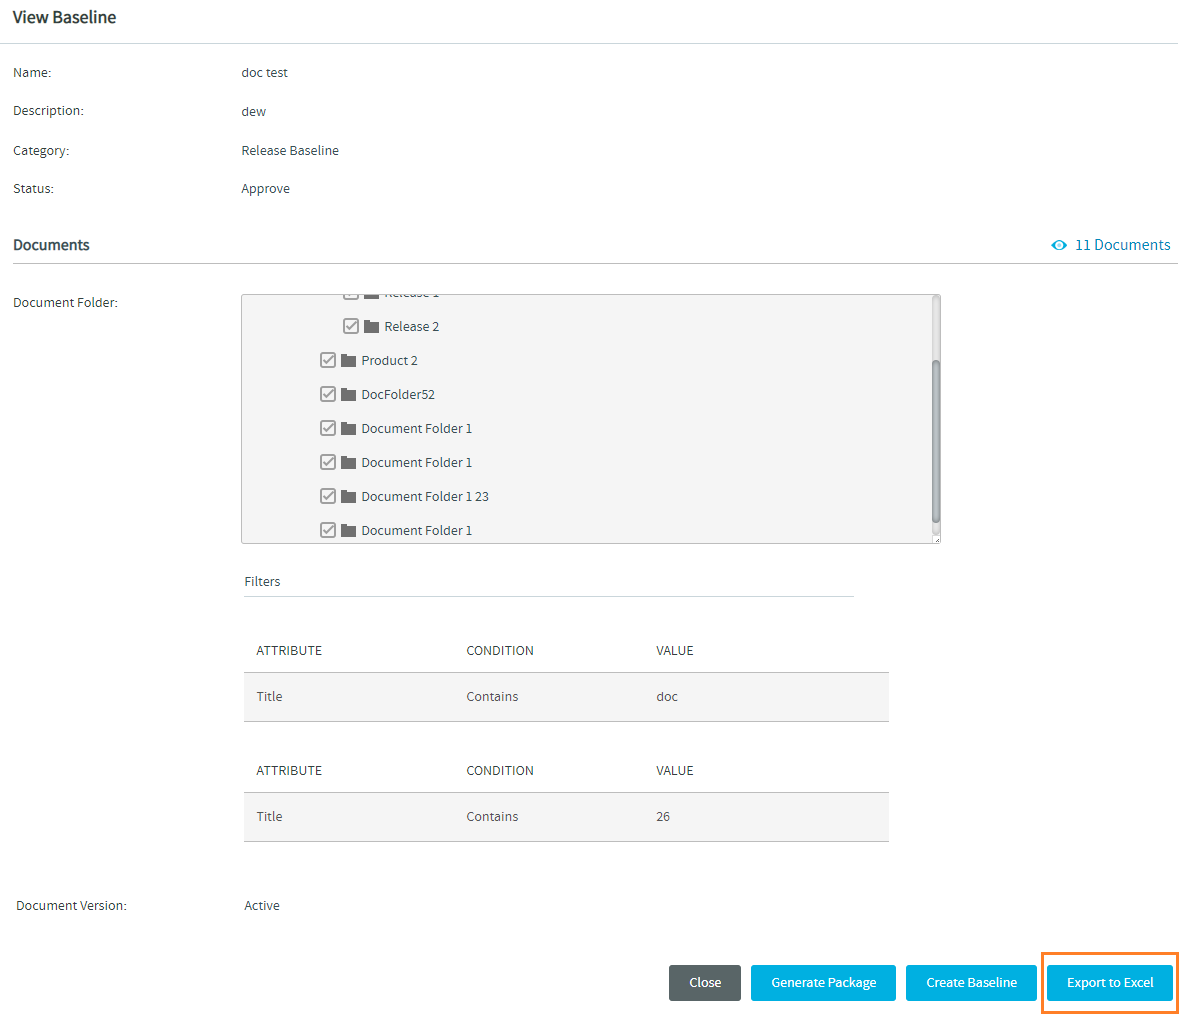Click the baseline name 'doc test'
The image size is (1196, 1022).
[265, 72]
